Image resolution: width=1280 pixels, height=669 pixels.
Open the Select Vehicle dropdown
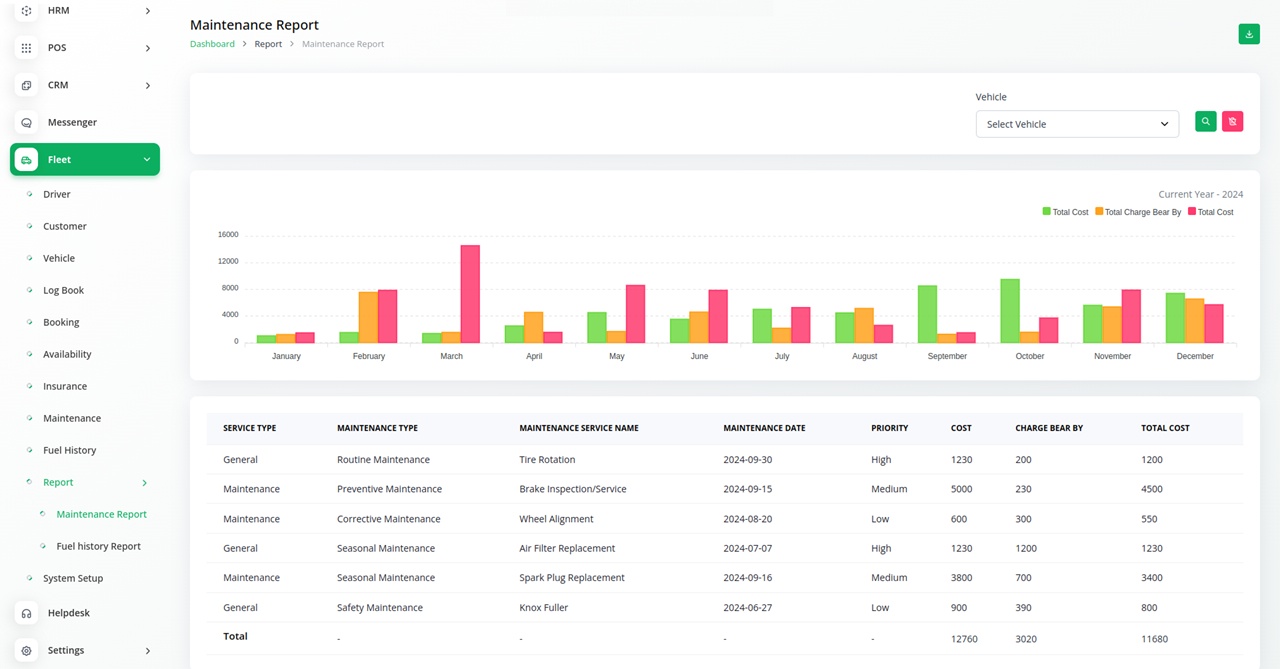coord(1077,124)
